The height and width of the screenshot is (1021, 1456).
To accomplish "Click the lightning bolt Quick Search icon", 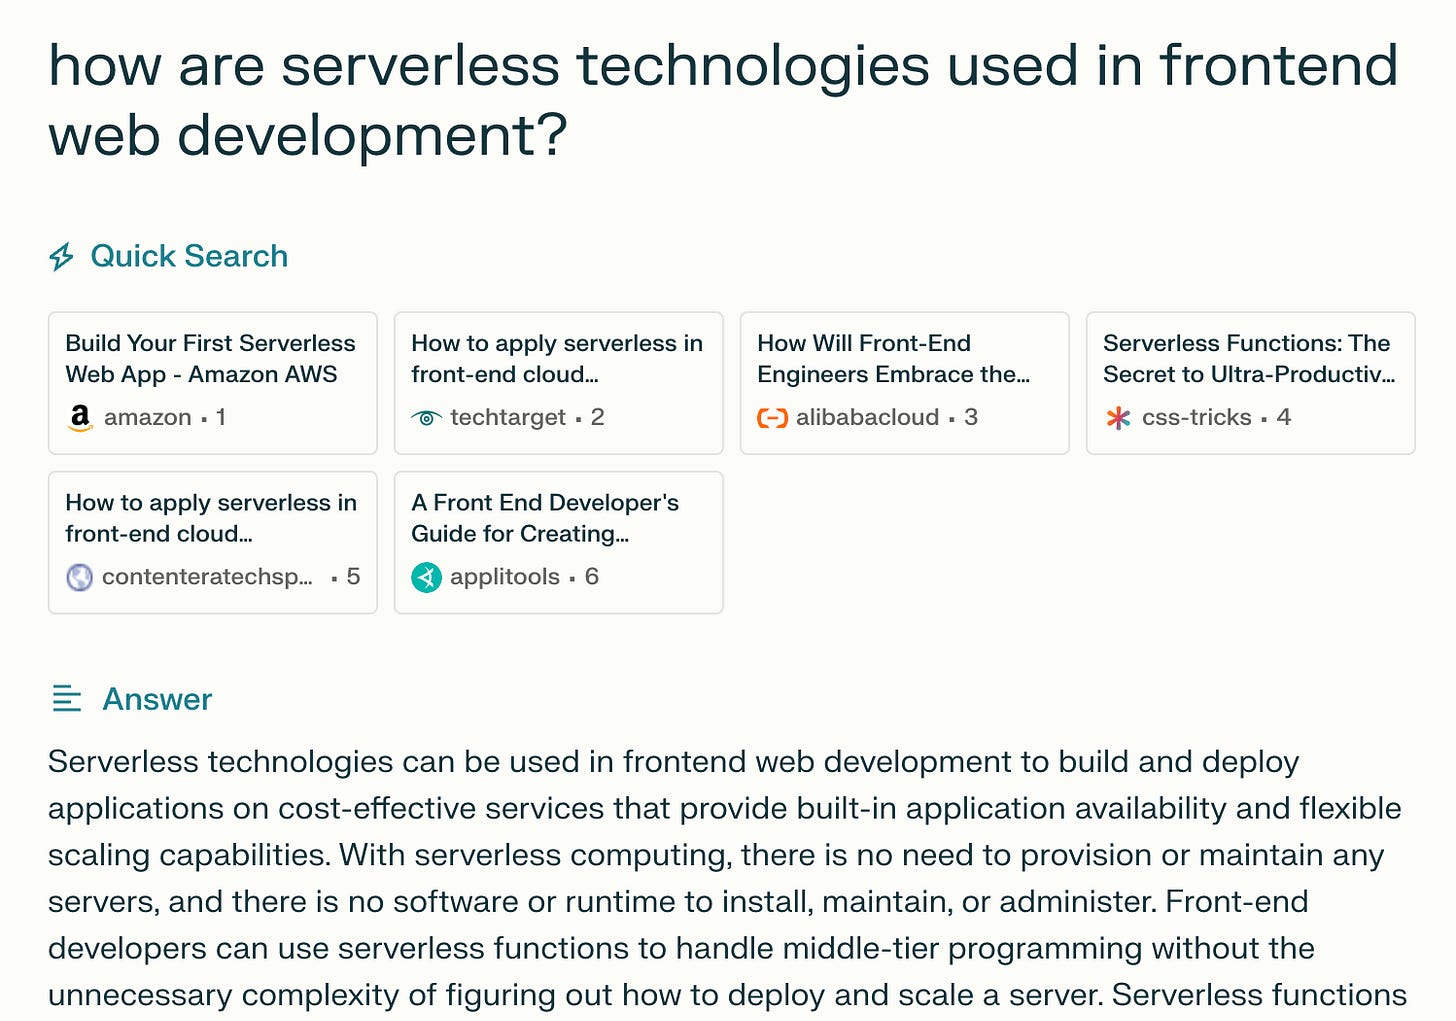I will click(x=62, y=257).
